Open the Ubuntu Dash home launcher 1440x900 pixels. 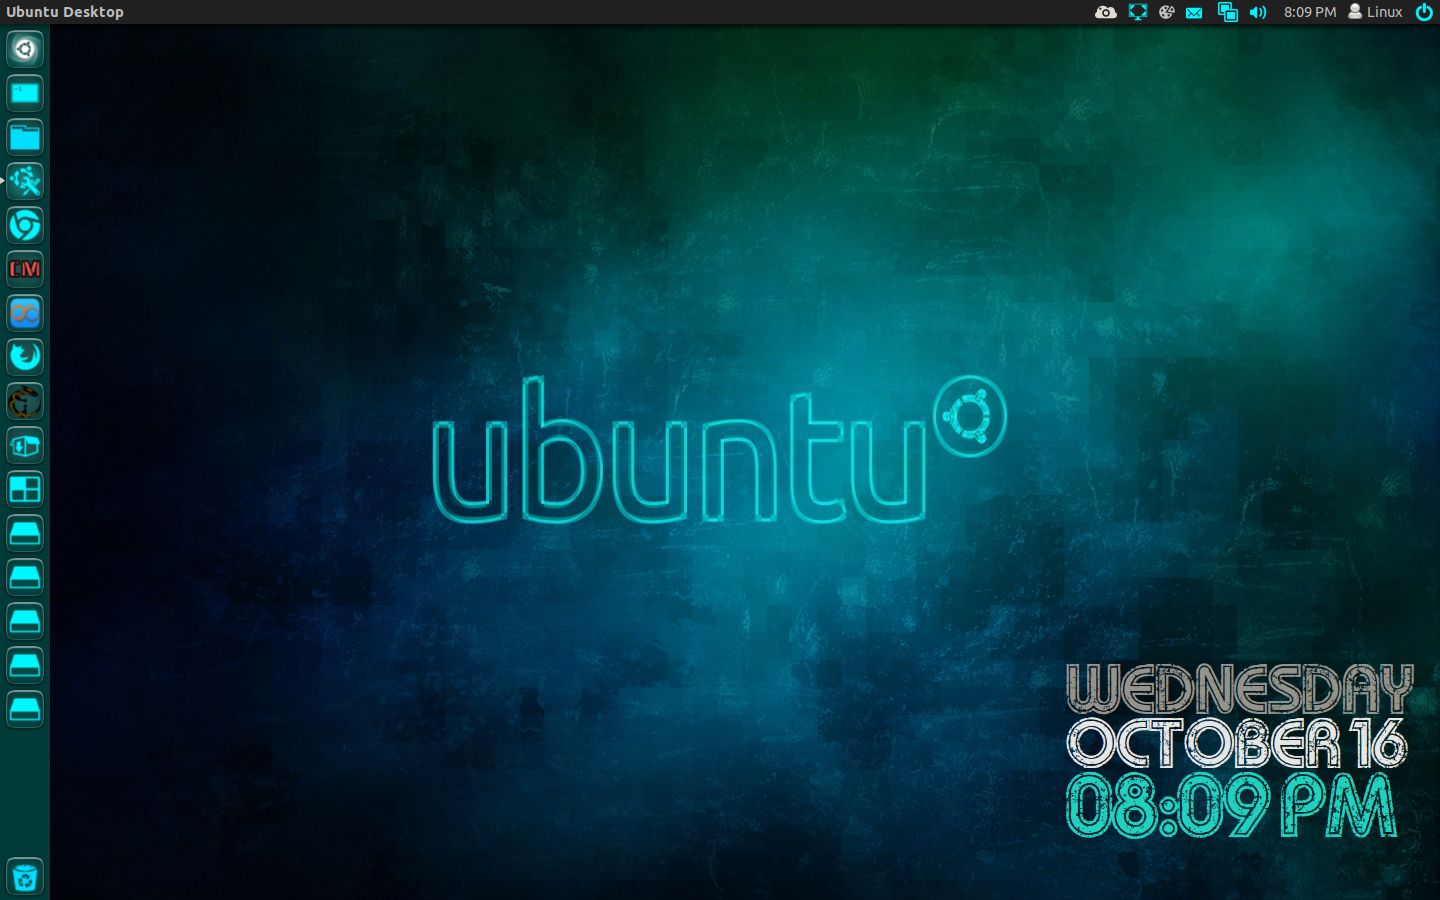coord(25,49)
